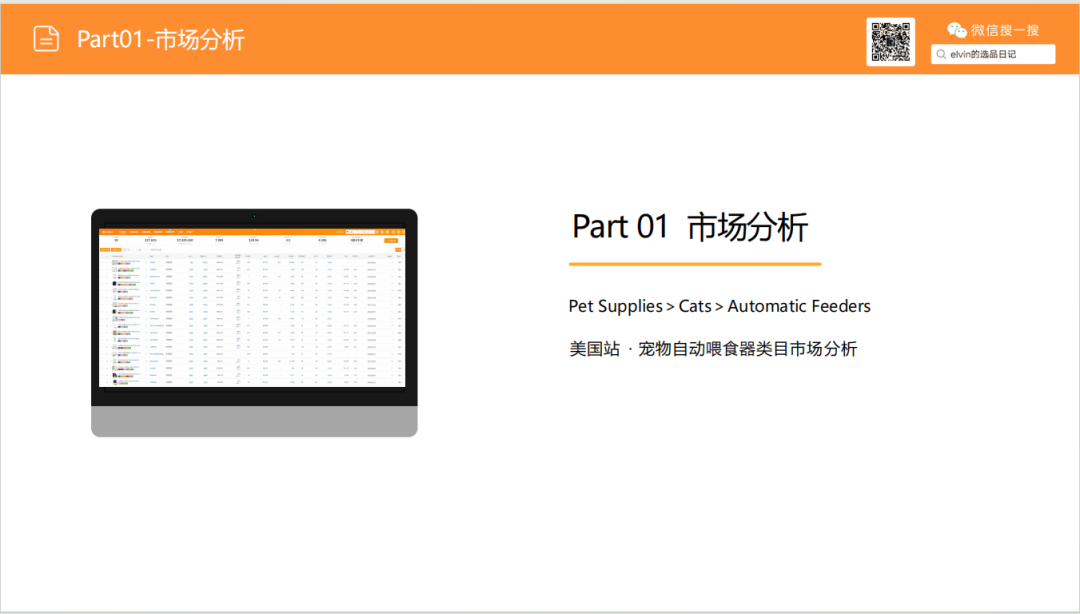Click the '美国站 · 宠物自动喂食器类目市场分析' subtitle
This screenshot has height=614, width=1080.
713,349
